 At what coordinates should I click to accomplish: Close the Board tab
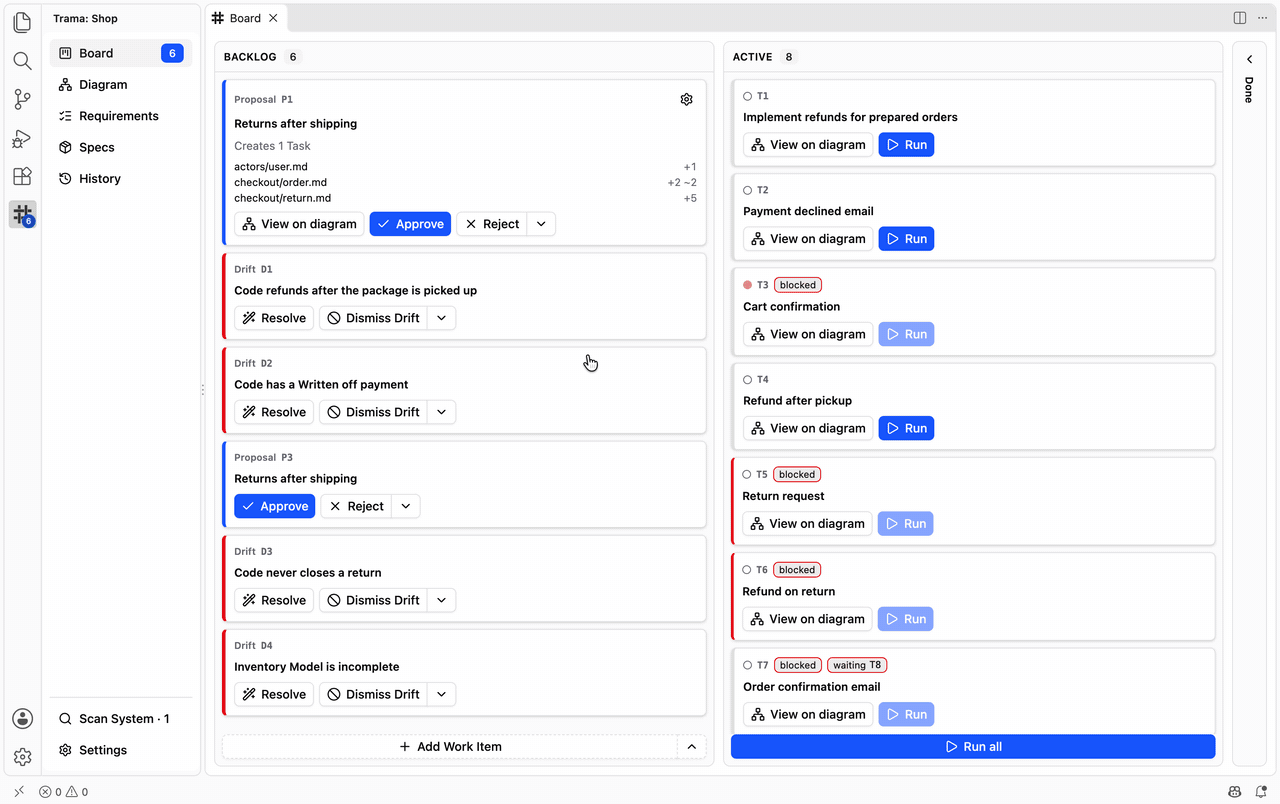click(274, 18)
